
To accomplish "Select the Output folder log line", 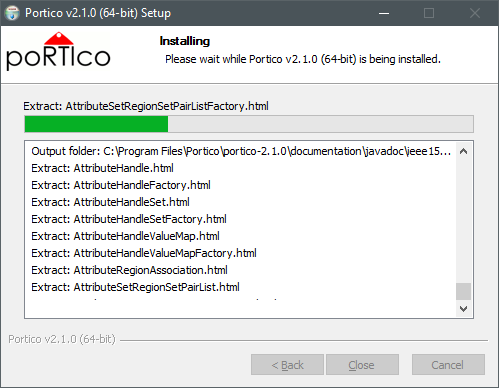I will 241,151.
